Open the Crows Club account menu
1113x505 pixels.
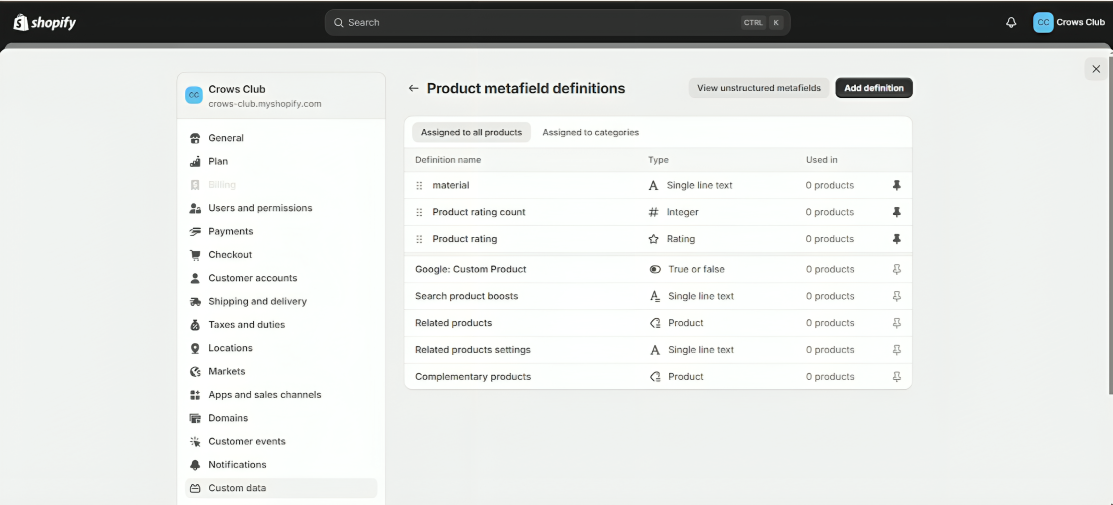click(1069, 23)
